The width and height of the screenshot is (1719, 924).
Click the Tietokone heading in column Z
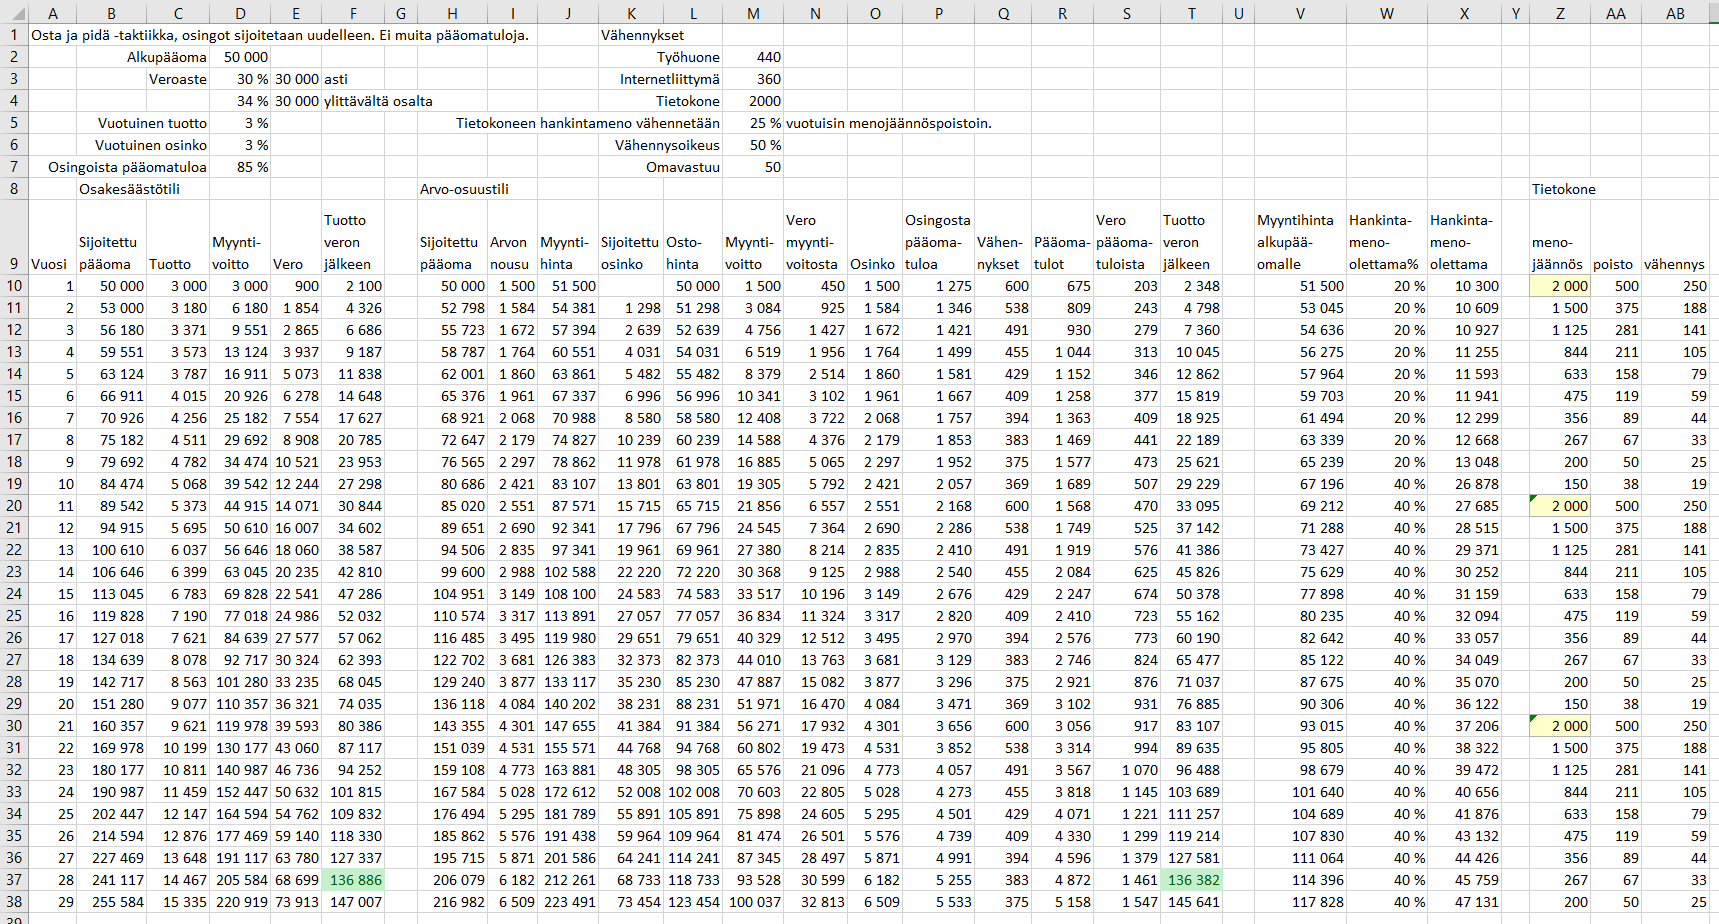(x=1563, y=189)
